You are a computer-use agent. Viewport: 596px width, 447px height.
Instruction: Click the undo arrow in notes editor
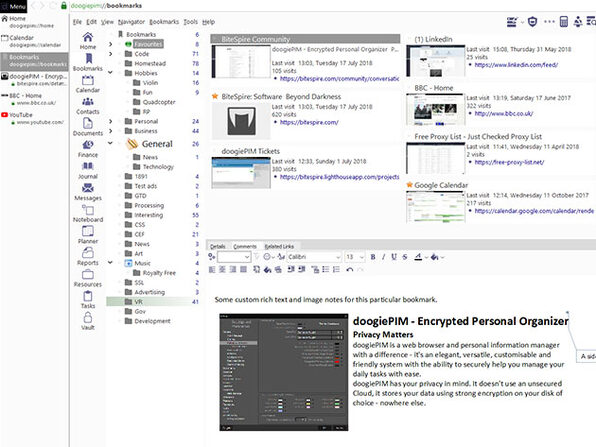[x=350, y=269]
